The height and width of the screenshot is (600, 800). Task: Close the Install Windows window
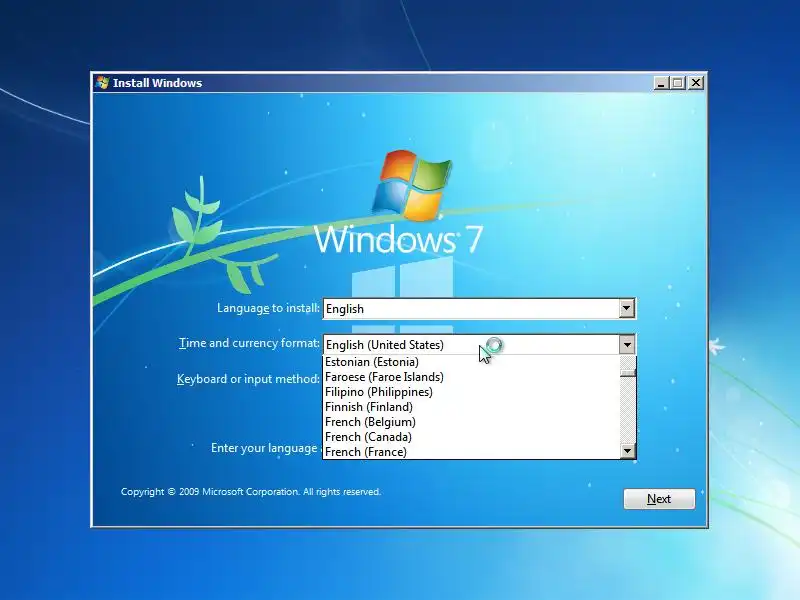pyautogui.click(x=695, y=83)
